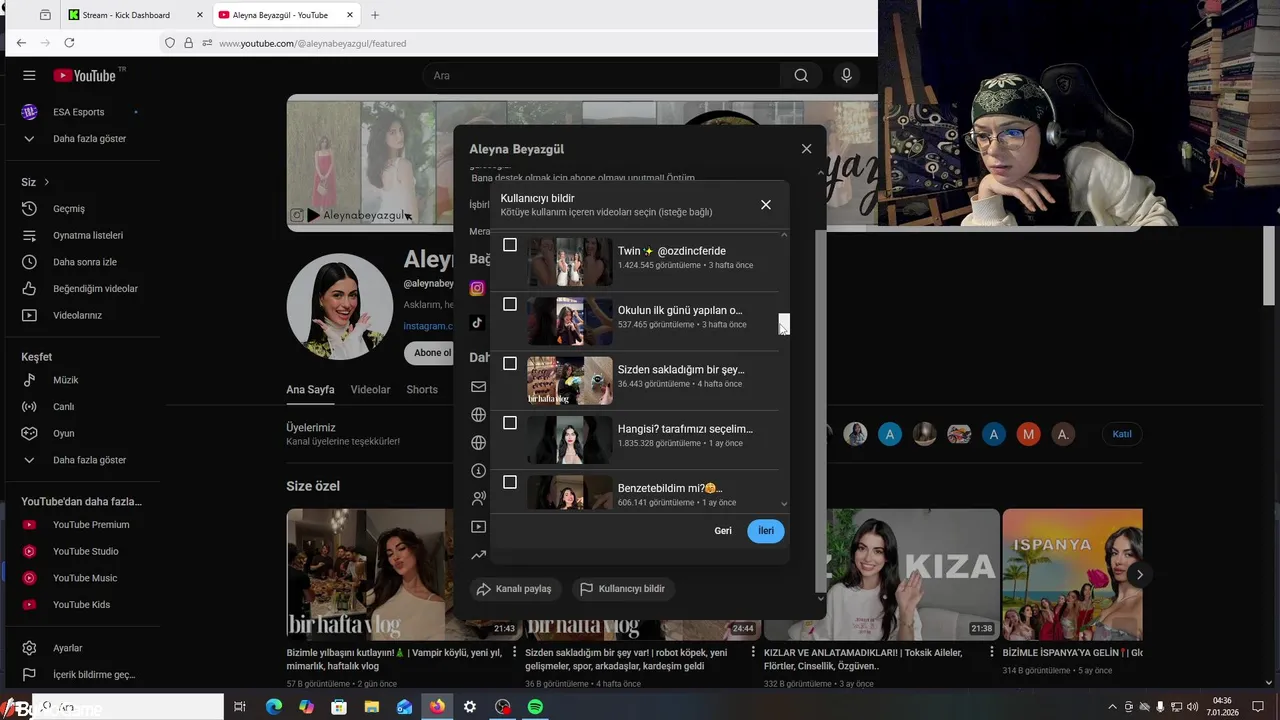Screen dimensions: 1280x720
Task: Click the 'Abone ol' subscribe button
Action: 432,353
